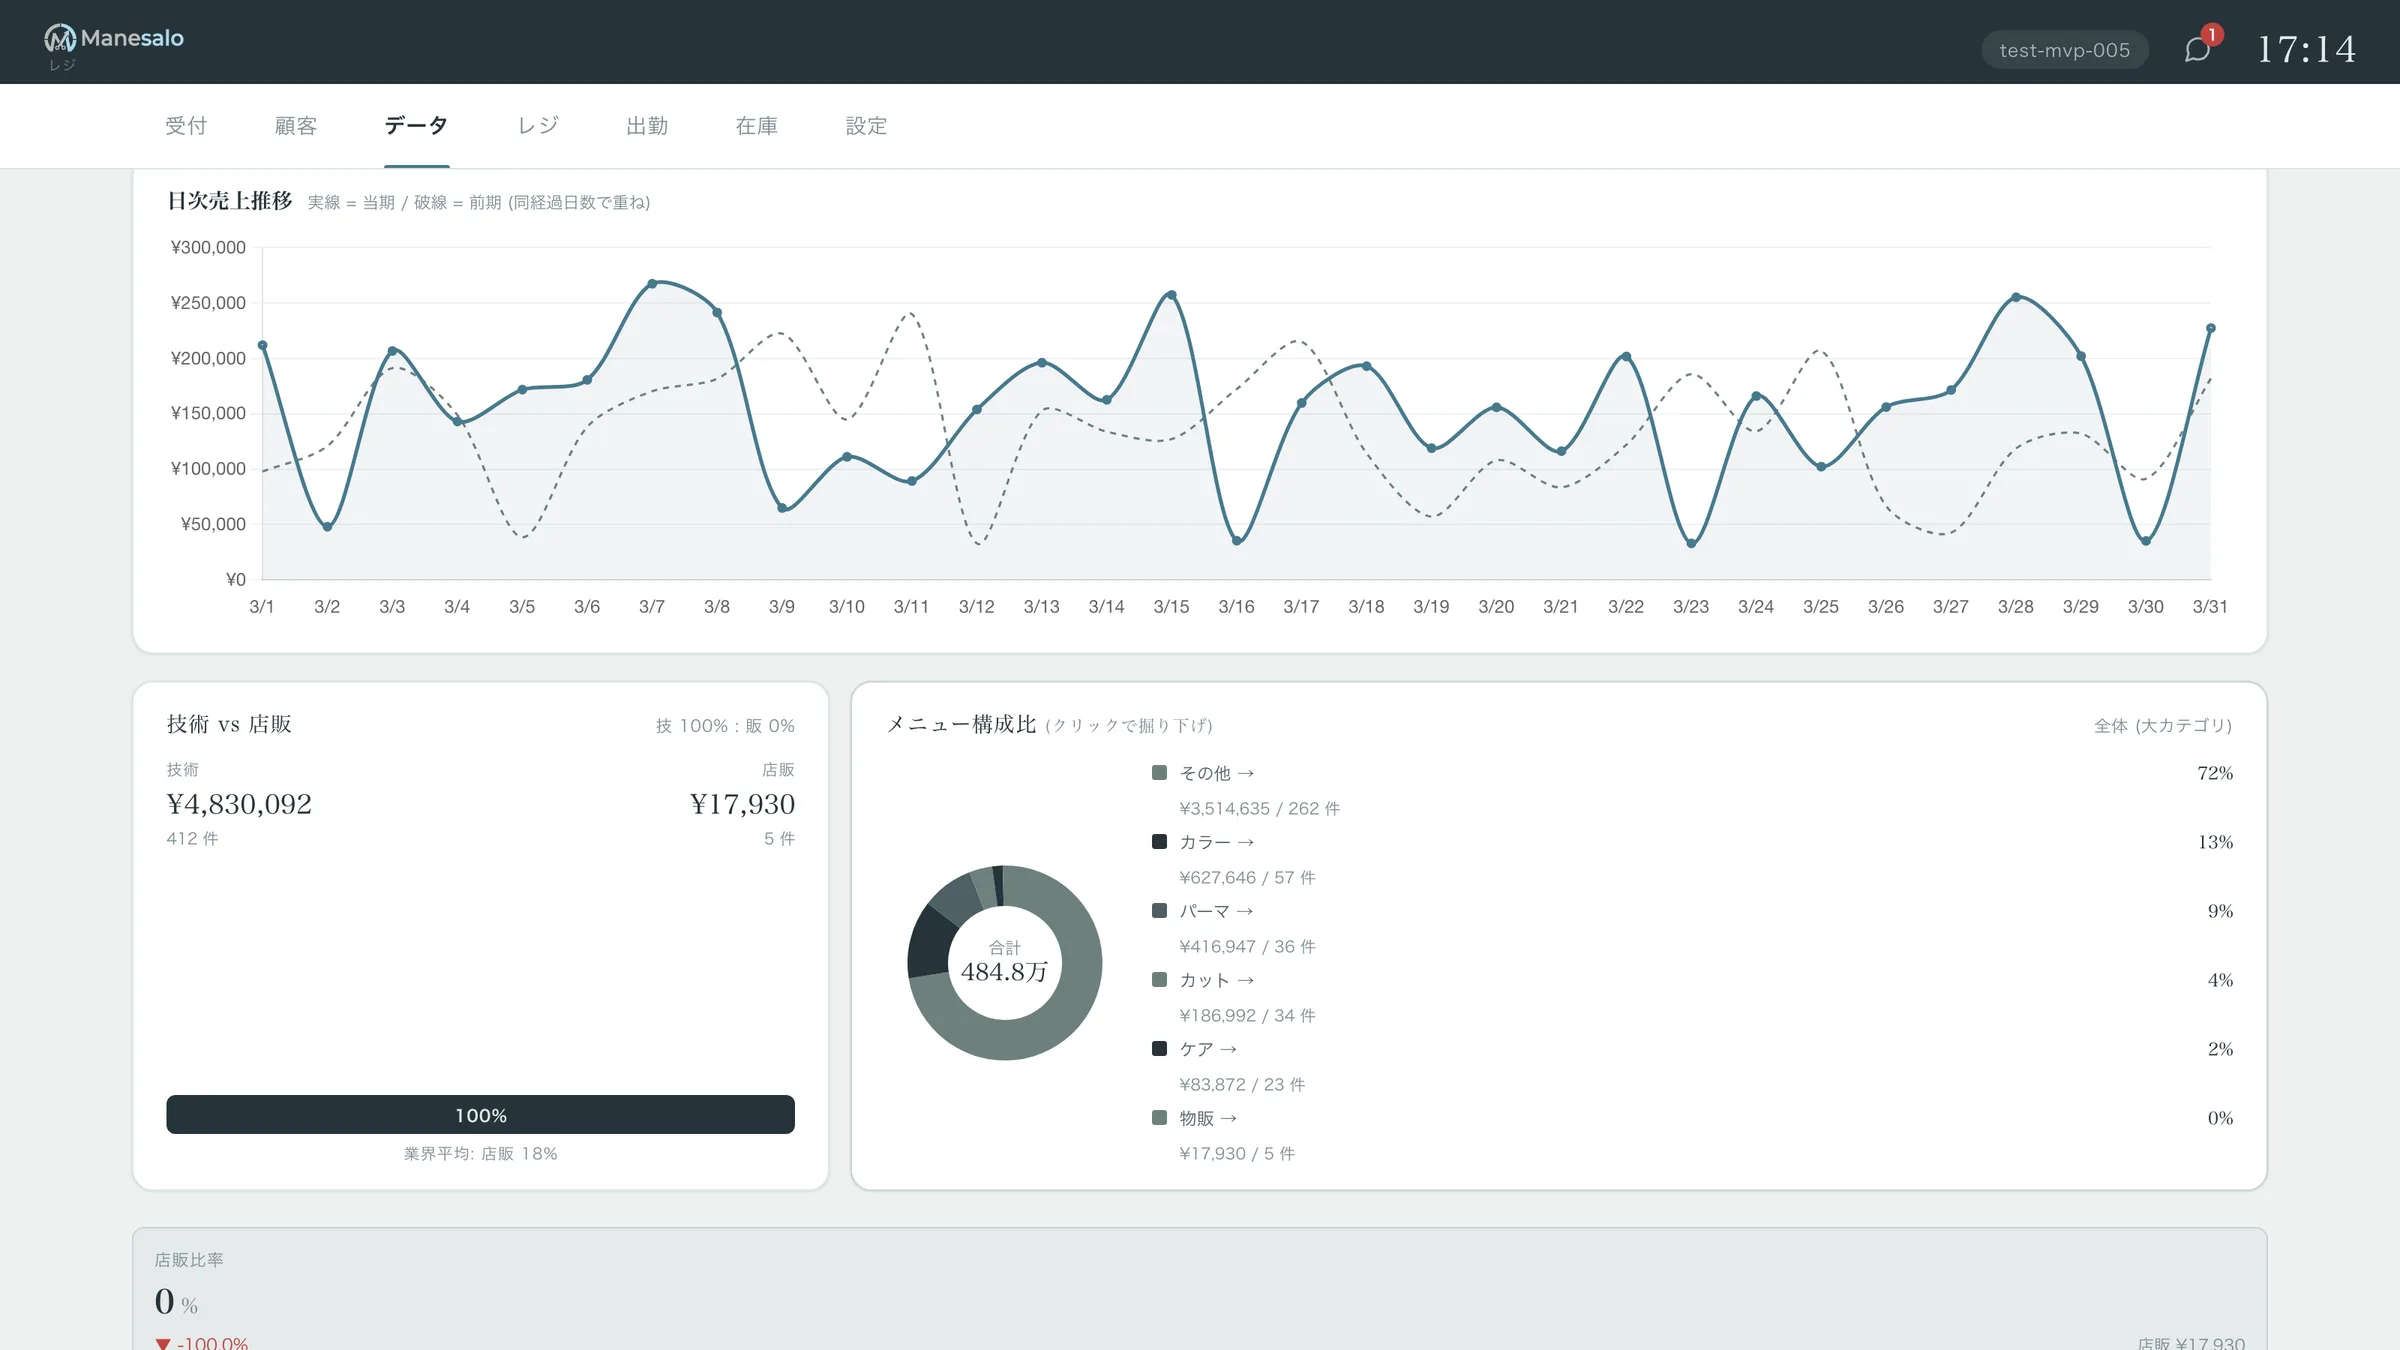Click the 店販 amount ¥17,930 in 技術 vs 店販
2400x1350 pixels.
click(742, 804)
